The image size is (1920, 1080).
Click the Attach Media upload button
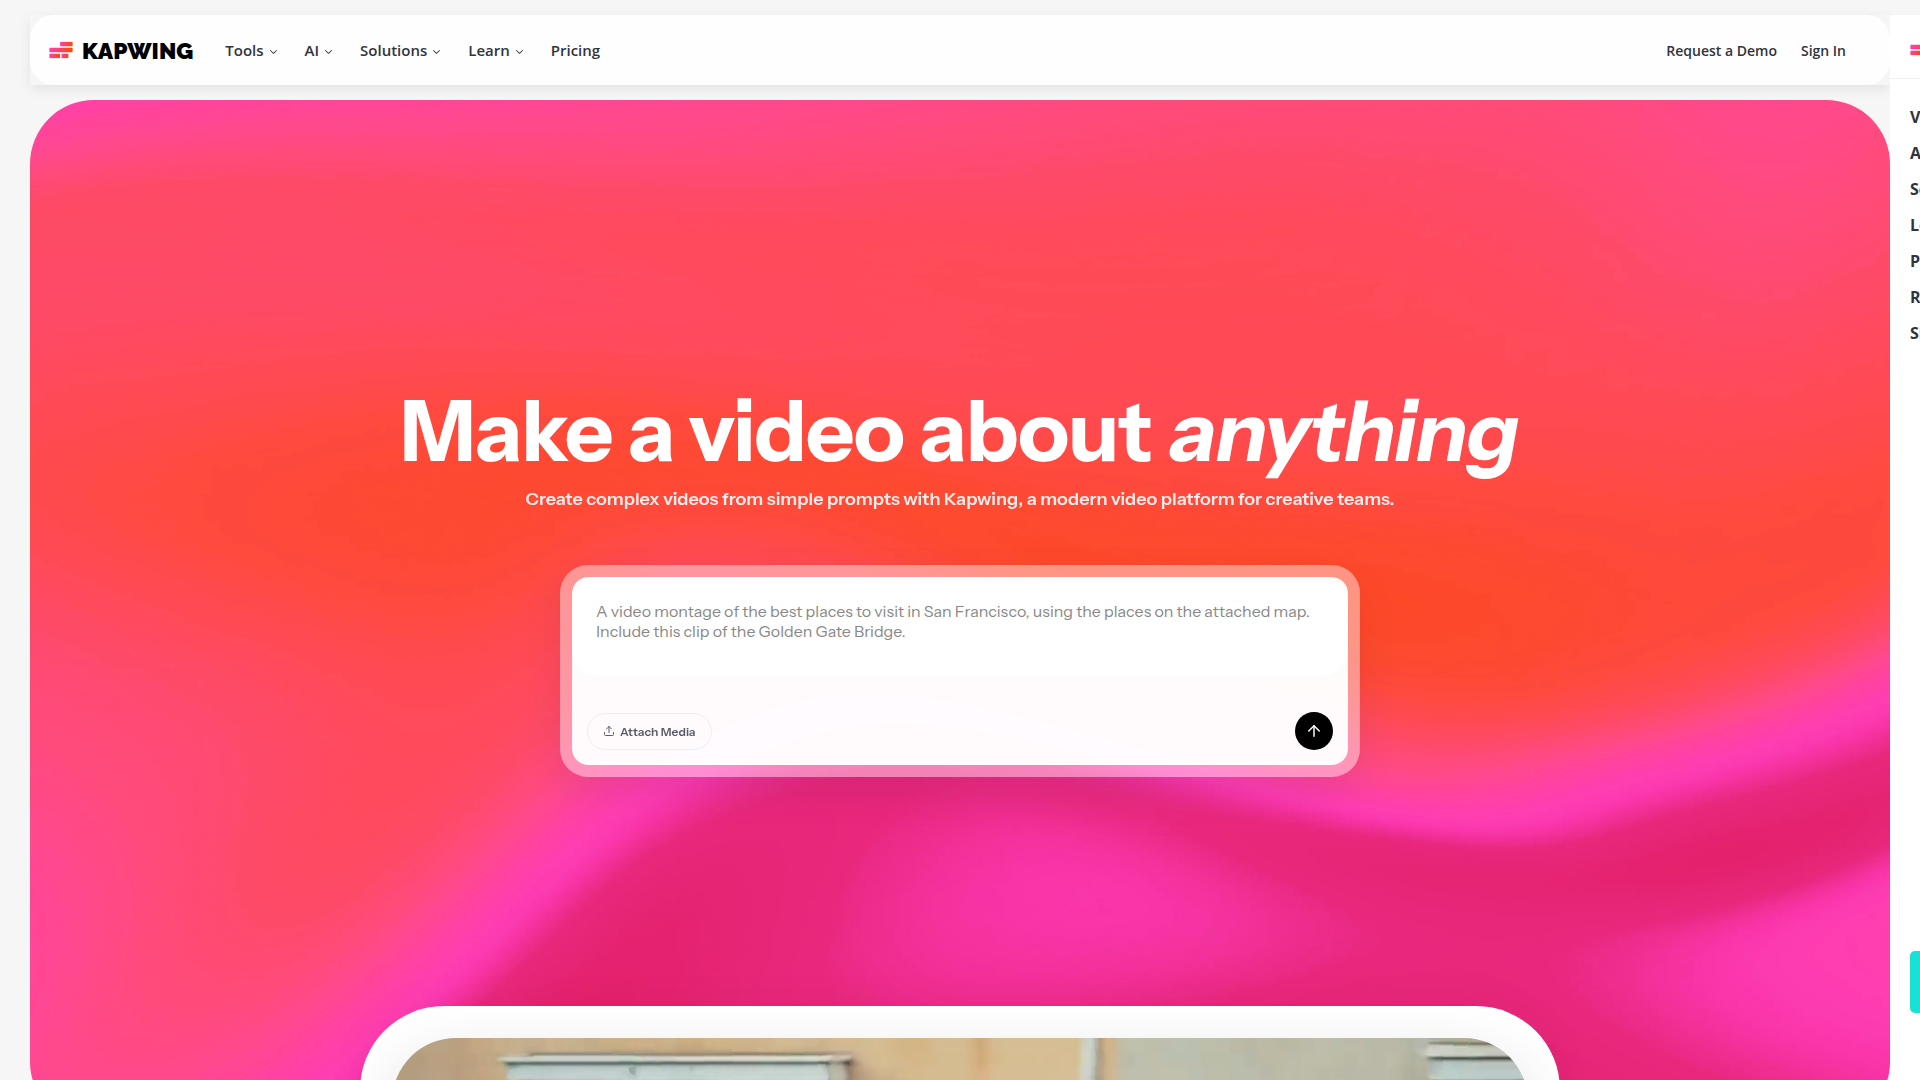649,732
